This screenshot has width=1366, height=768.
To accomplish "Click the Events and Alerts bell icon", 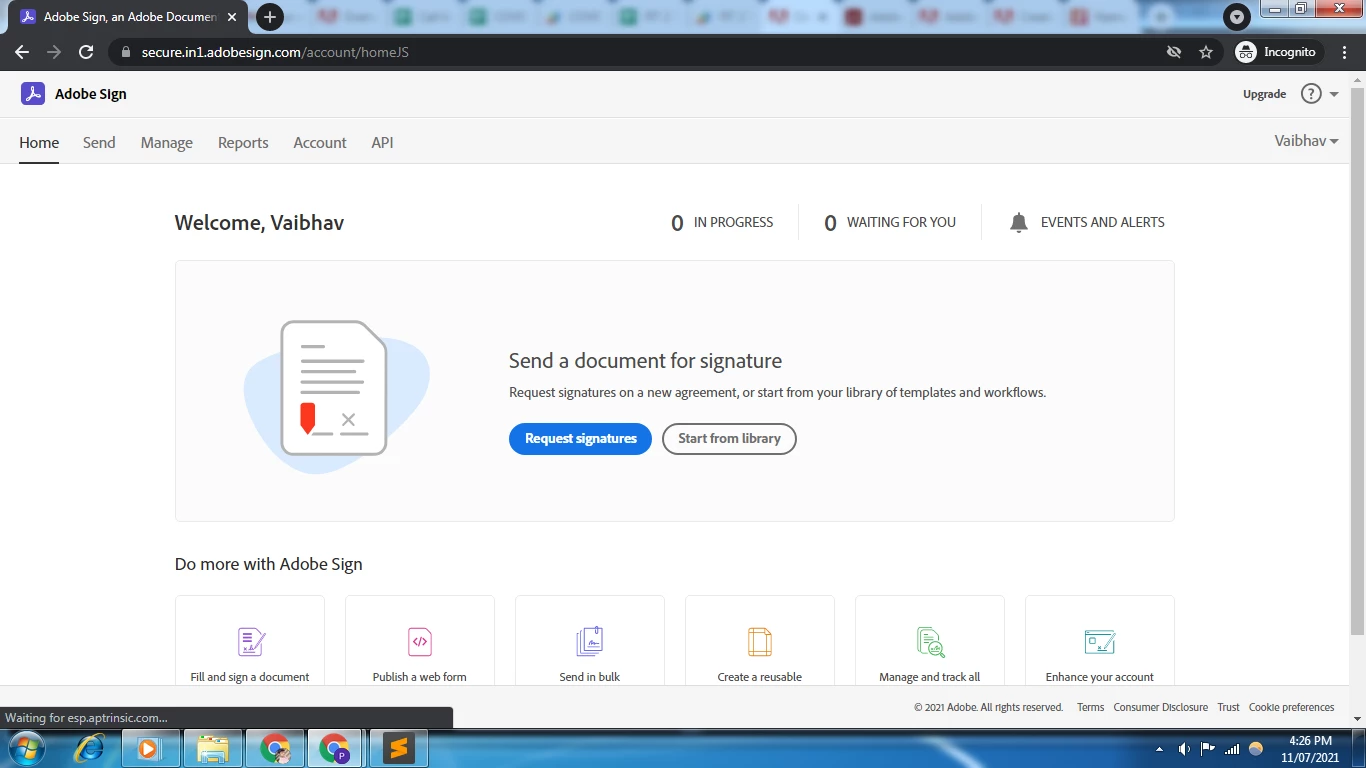I will pyautogui.click(x=1019, y=223).
